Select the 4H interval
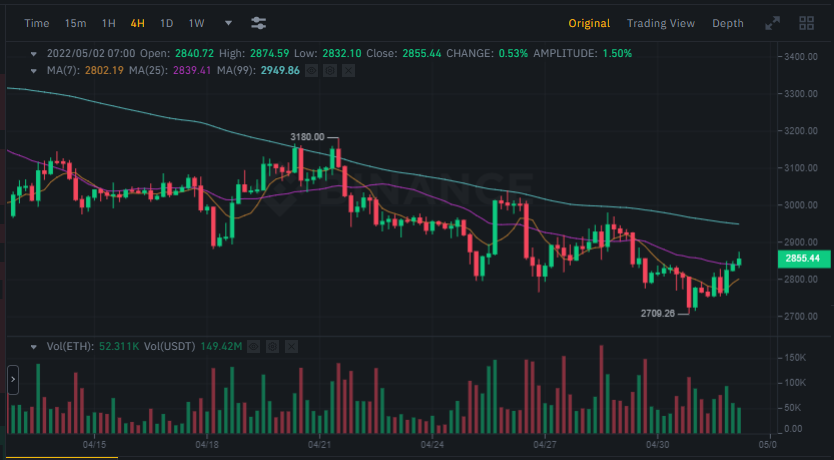The image size is (834, 460). 138,23
